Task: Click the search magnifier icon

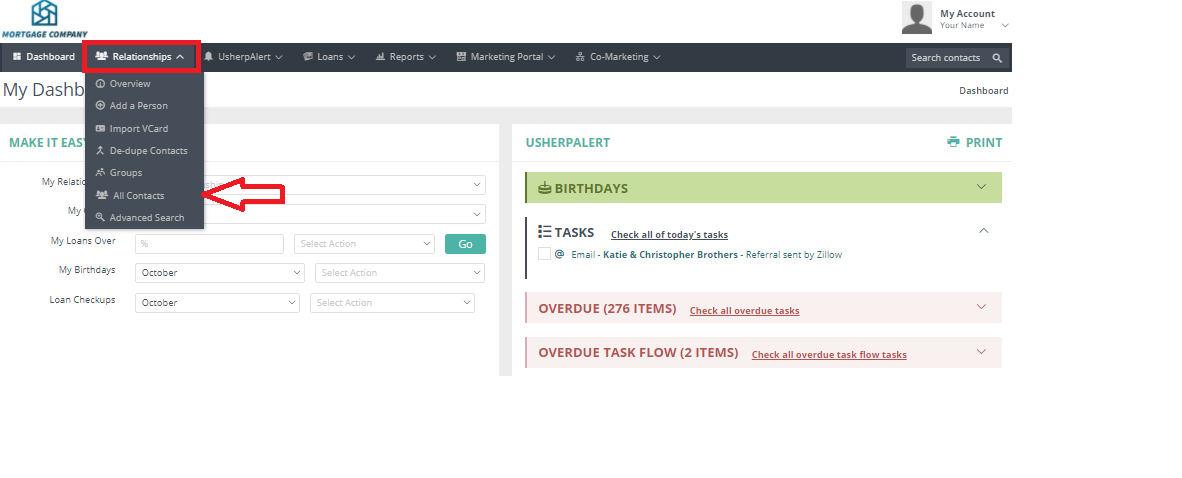Action: click(x=996, y=58)
